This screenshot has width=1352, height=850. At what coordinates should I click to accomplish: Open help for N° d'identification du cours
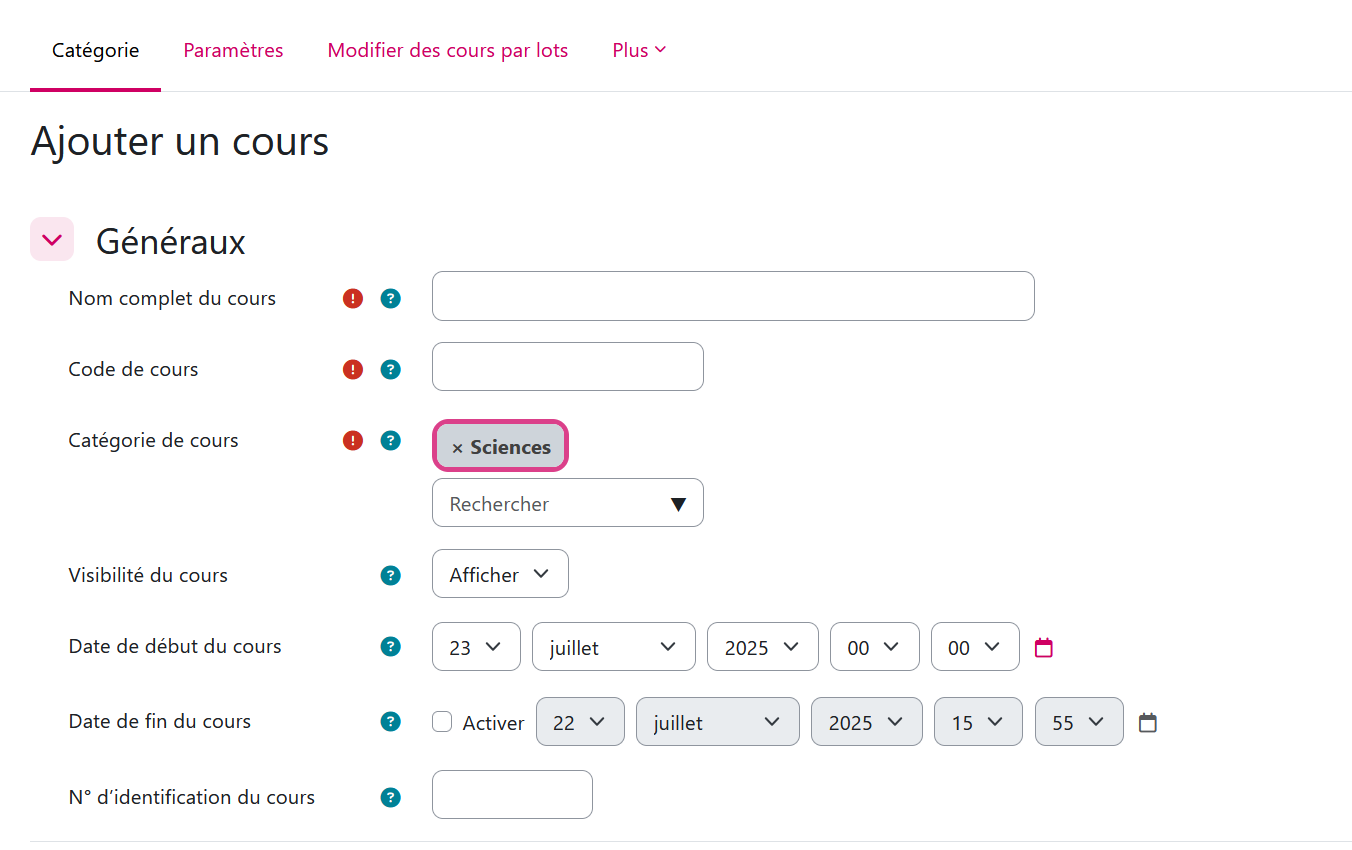(390, 797)
